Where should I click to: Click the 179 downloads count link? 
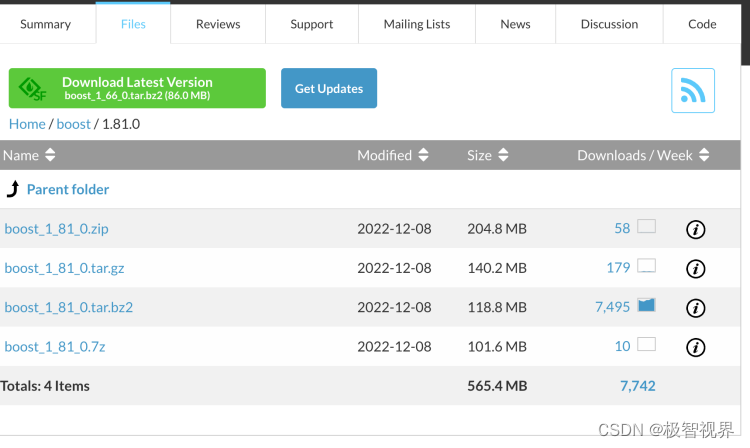click(618, 267)
